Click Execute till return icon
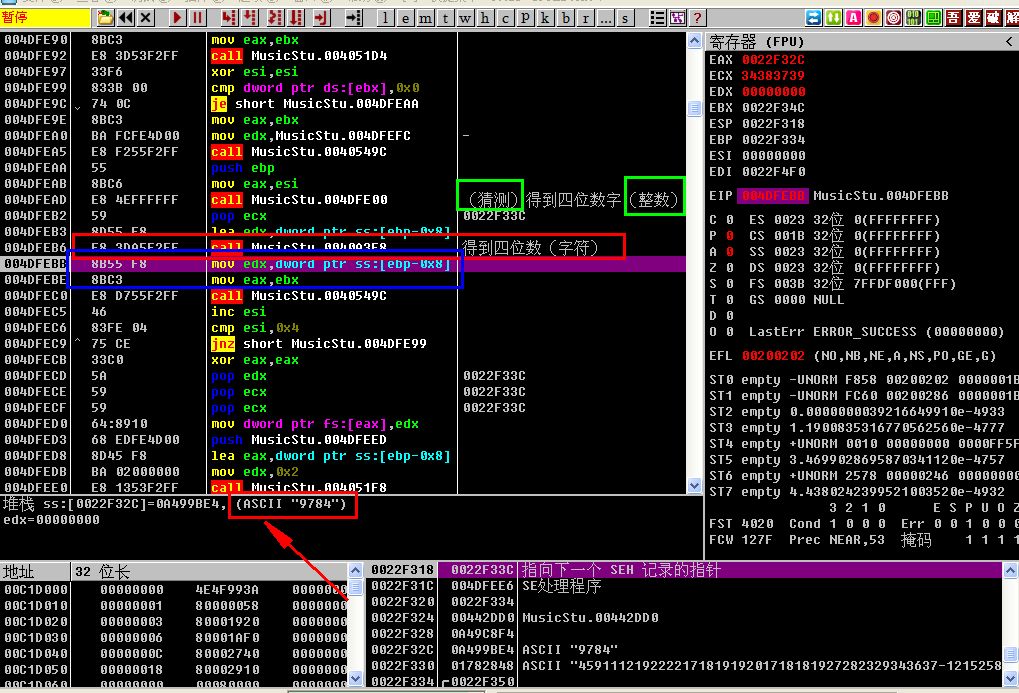1019x693 pixels. (x=321, y=18)
